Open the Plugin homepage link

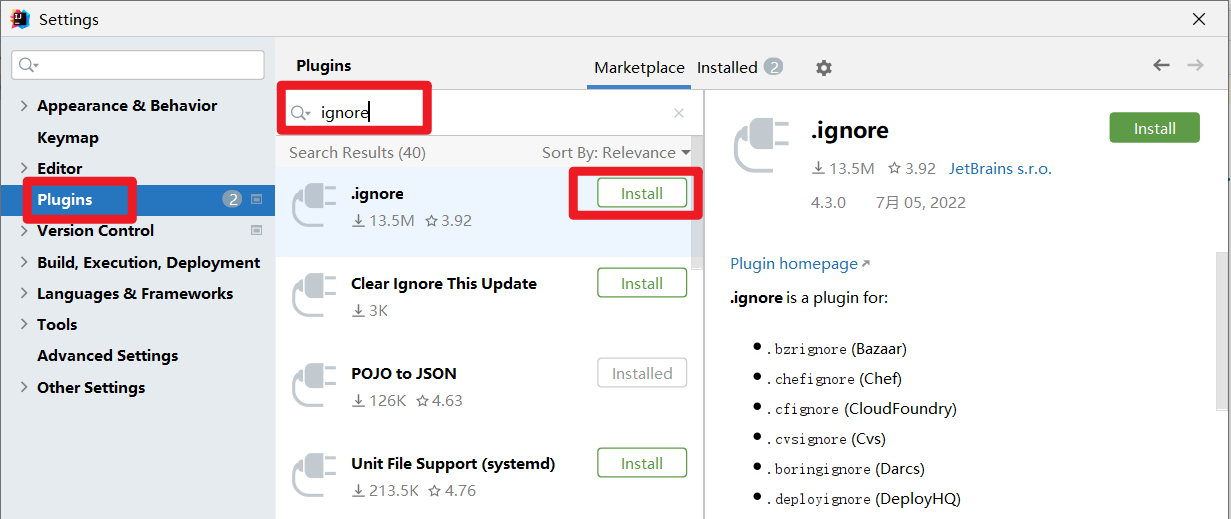click(794, 264)
